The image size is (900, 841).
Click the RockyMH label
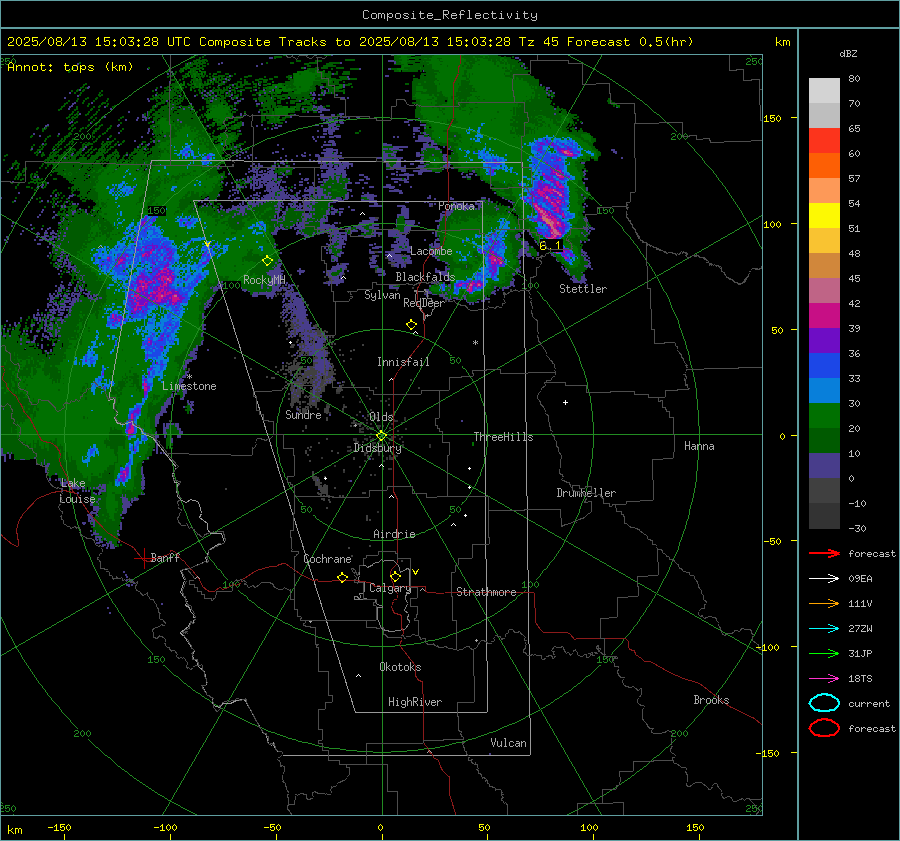[264, 280]
